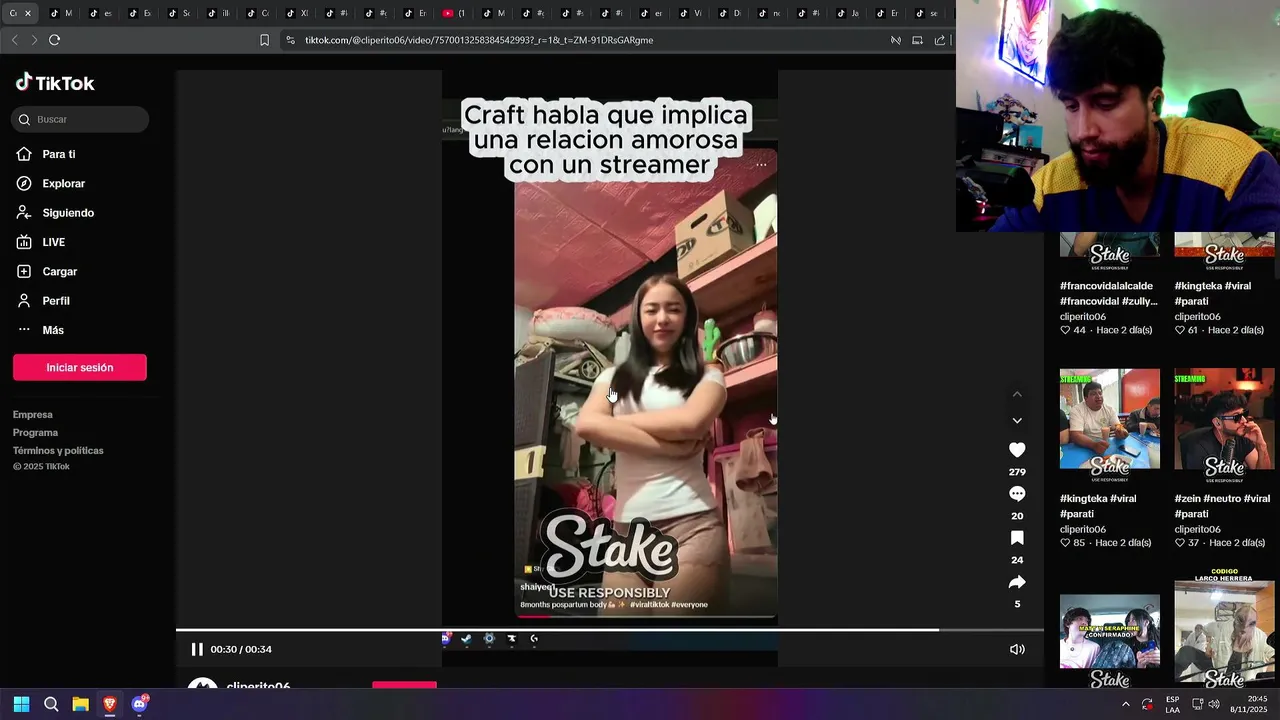Open the Perfil profile icon
Image resolution: width=1280 pixels, height=720 pixels.
click(x=24, y=300)
